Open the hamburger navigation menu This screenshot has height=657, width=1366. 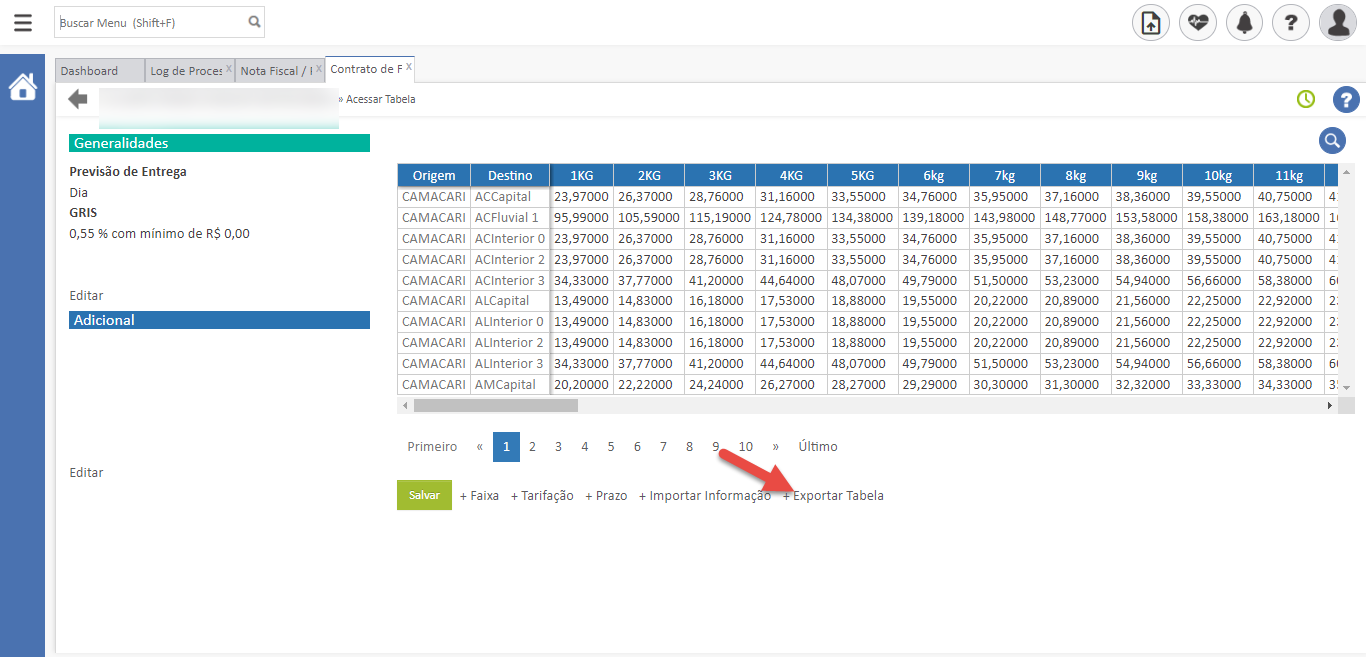[x=22, y=21]
